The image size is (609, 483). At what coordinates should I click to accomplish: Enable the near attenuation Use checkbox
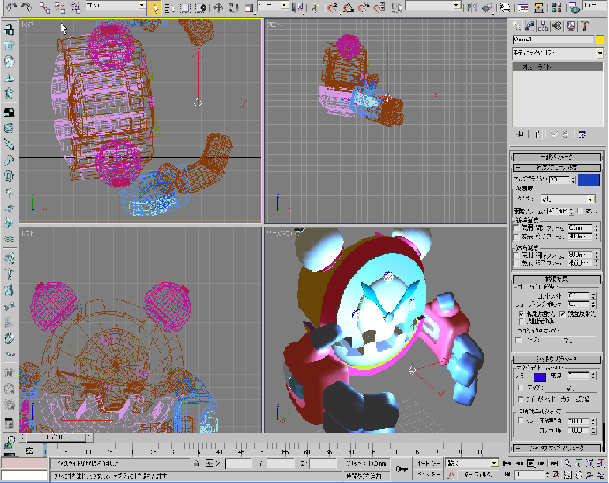(x=516, y=228)
